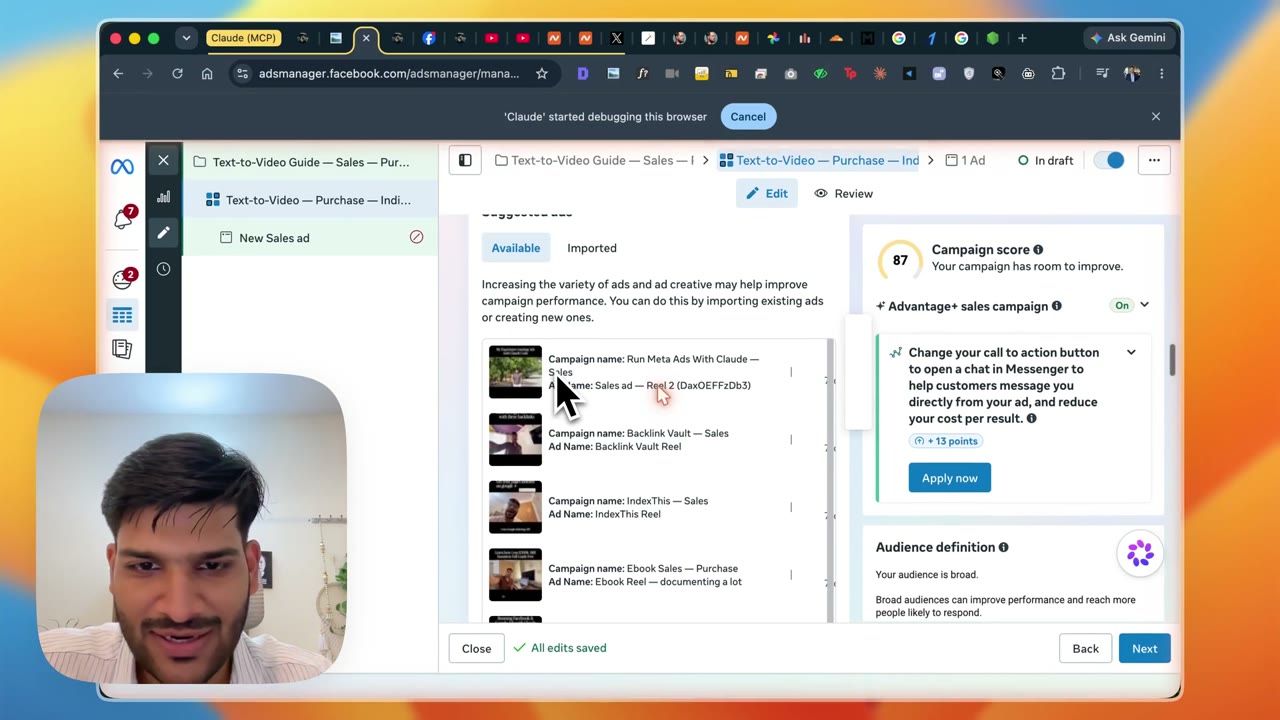Close the active browser tab

click(366, 38)
